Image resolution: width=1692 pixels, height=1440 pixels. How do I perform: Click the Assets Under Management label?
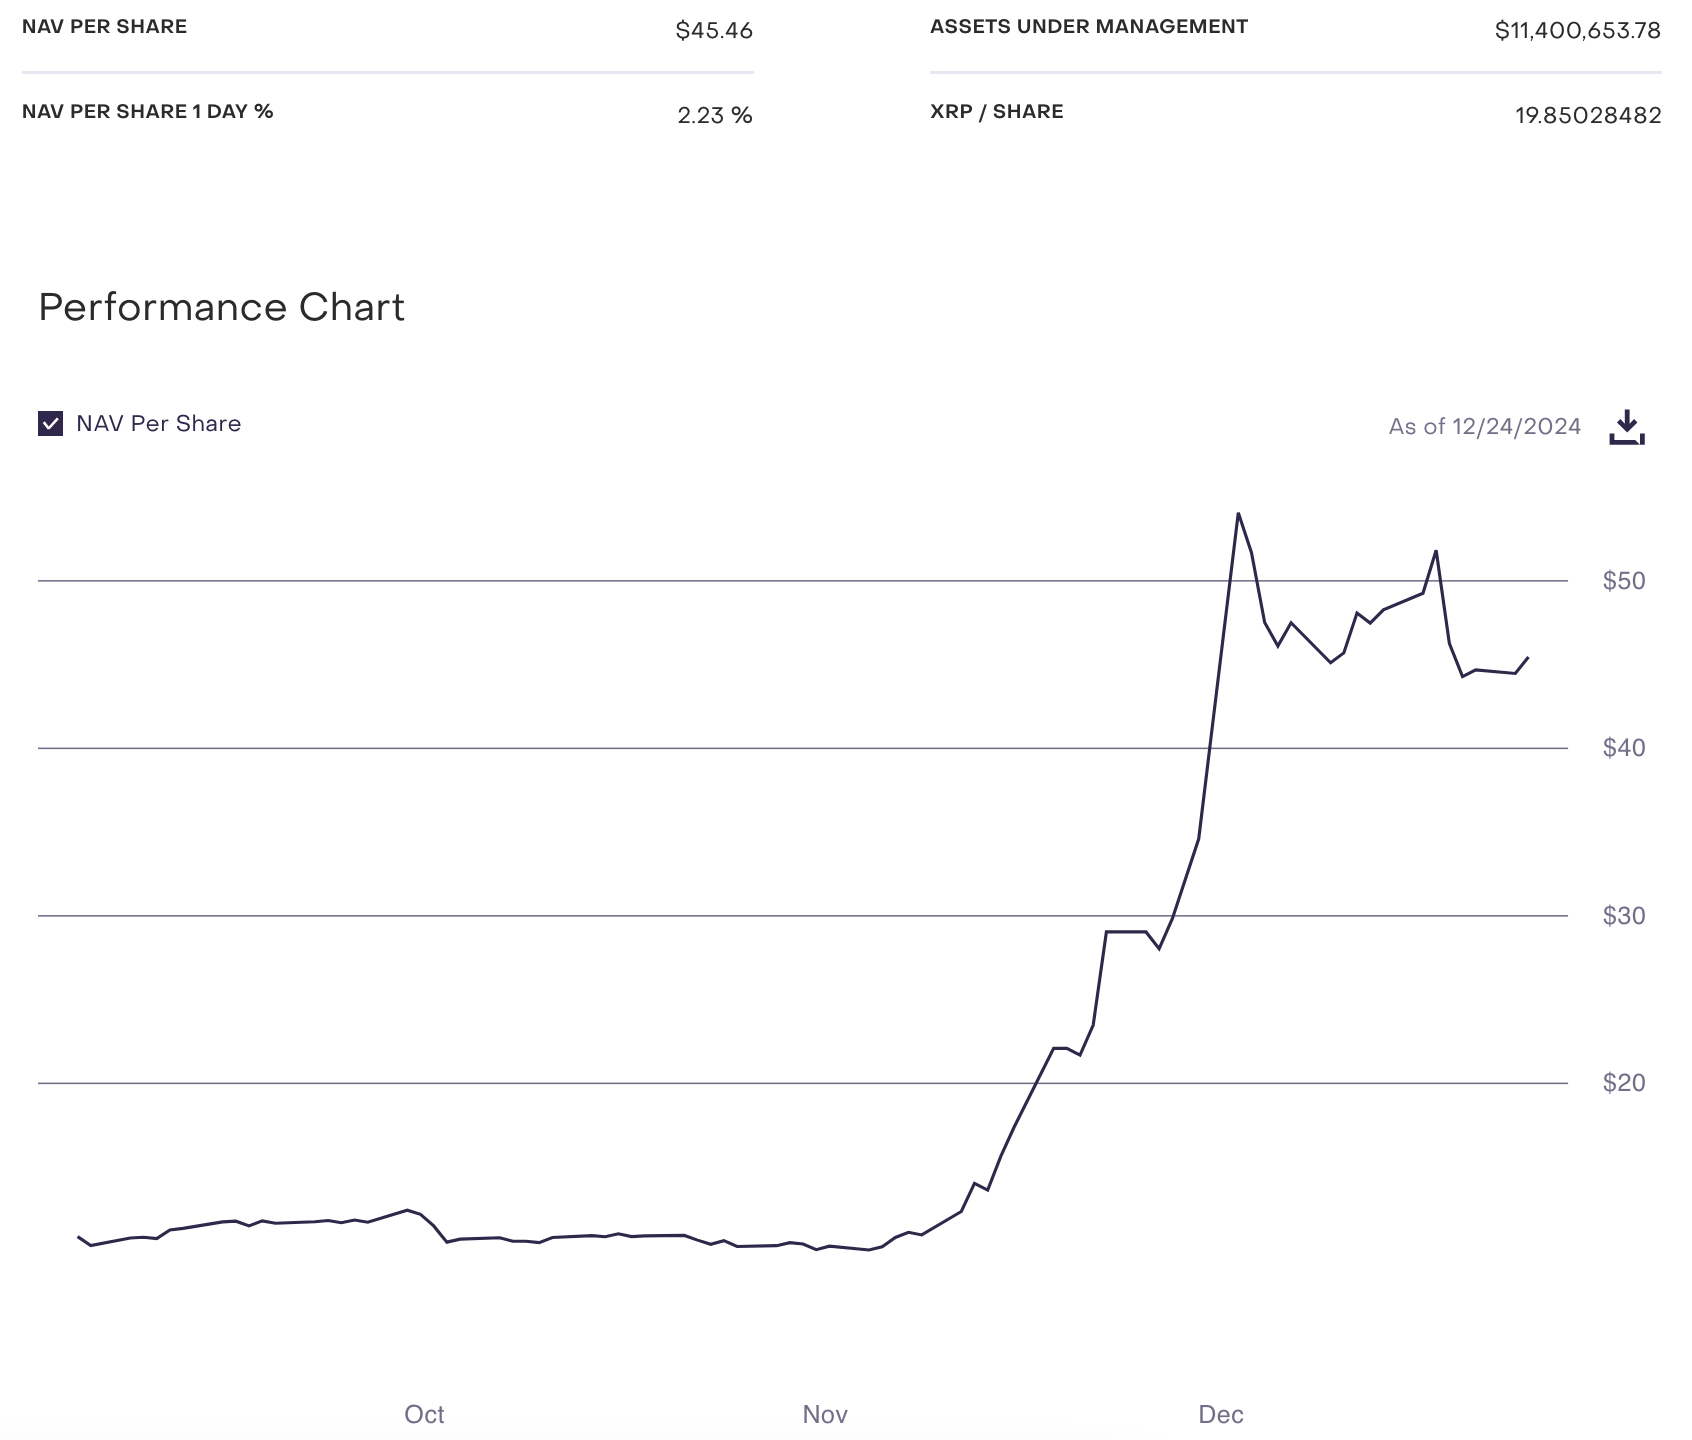1088,27
